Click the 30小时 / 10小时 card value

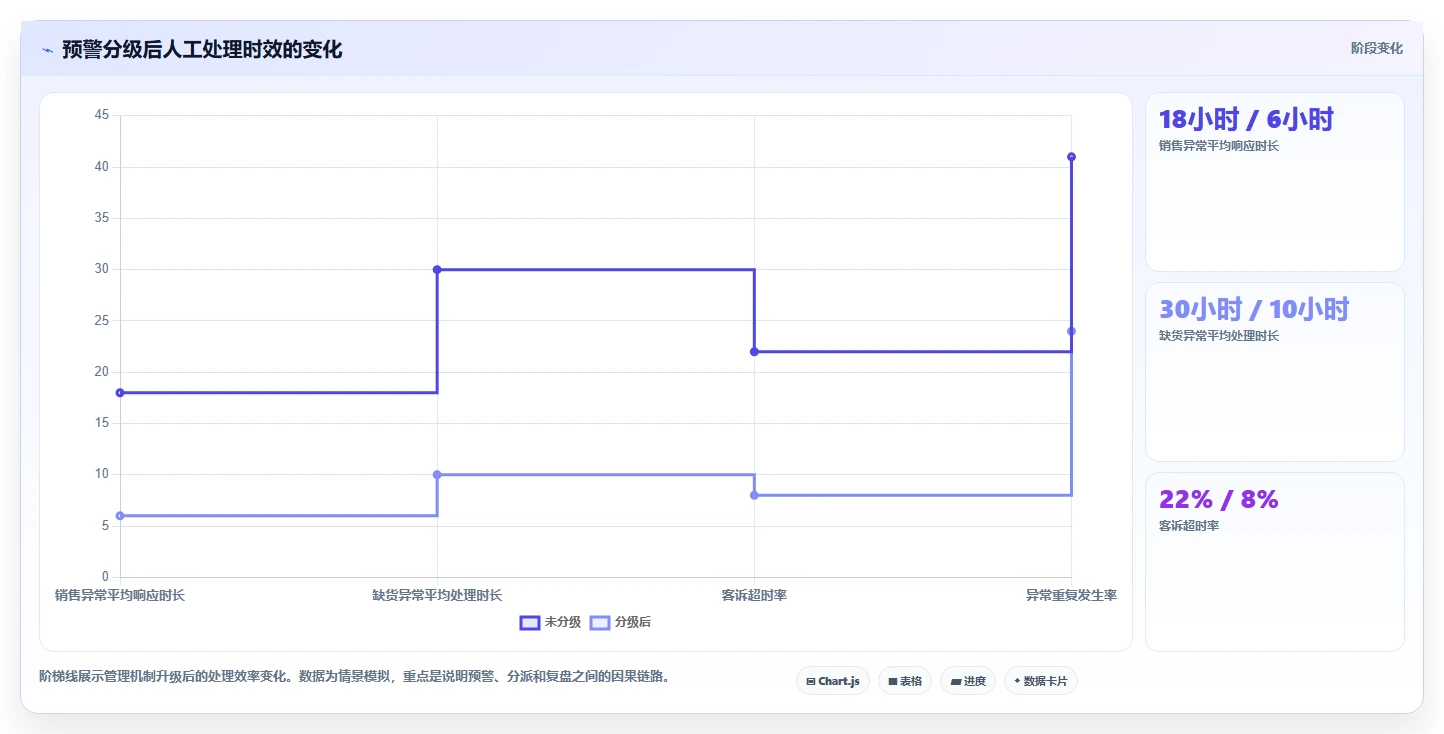[1254, 310]
